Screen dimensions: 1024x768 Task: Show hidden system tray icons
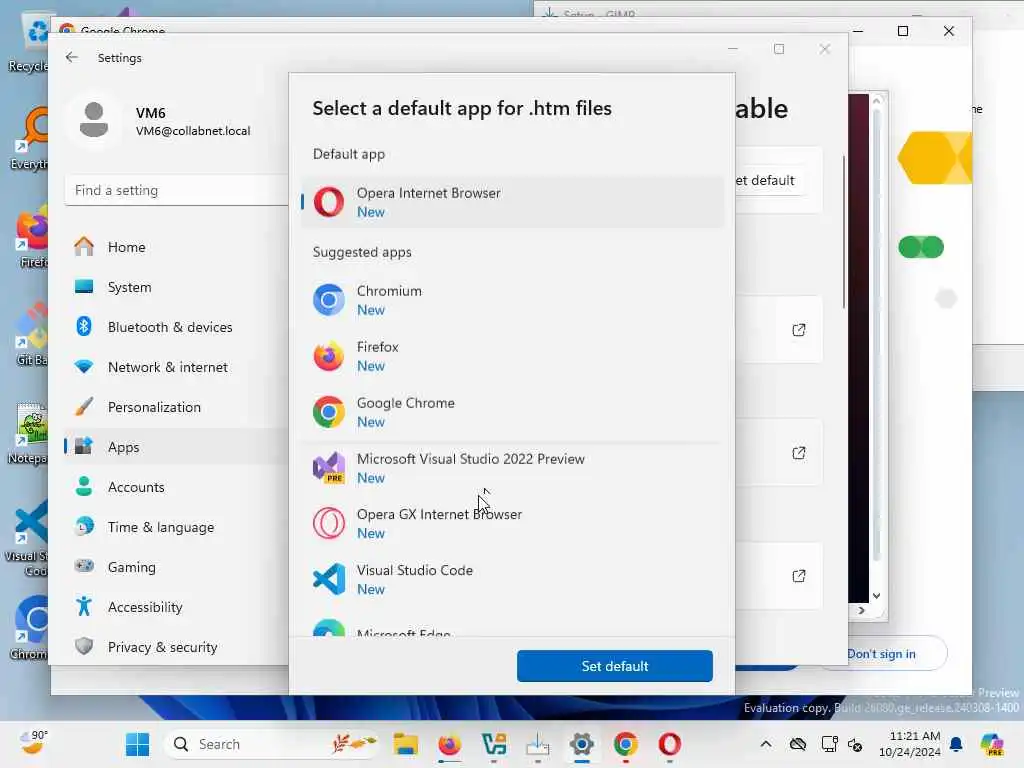pos(766,744)
